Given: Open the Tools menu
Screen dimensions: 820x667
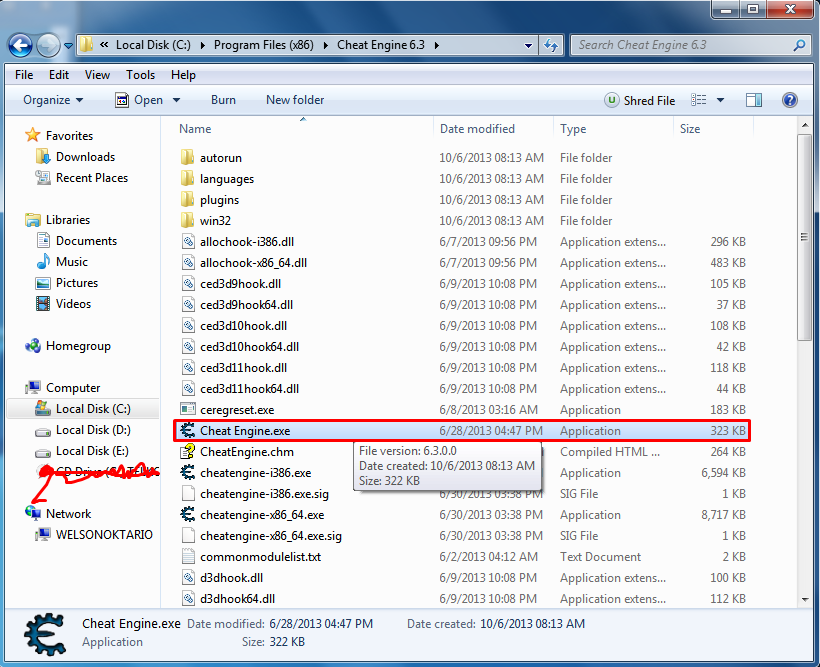Looking at the screenshot, I should point(140,75).
